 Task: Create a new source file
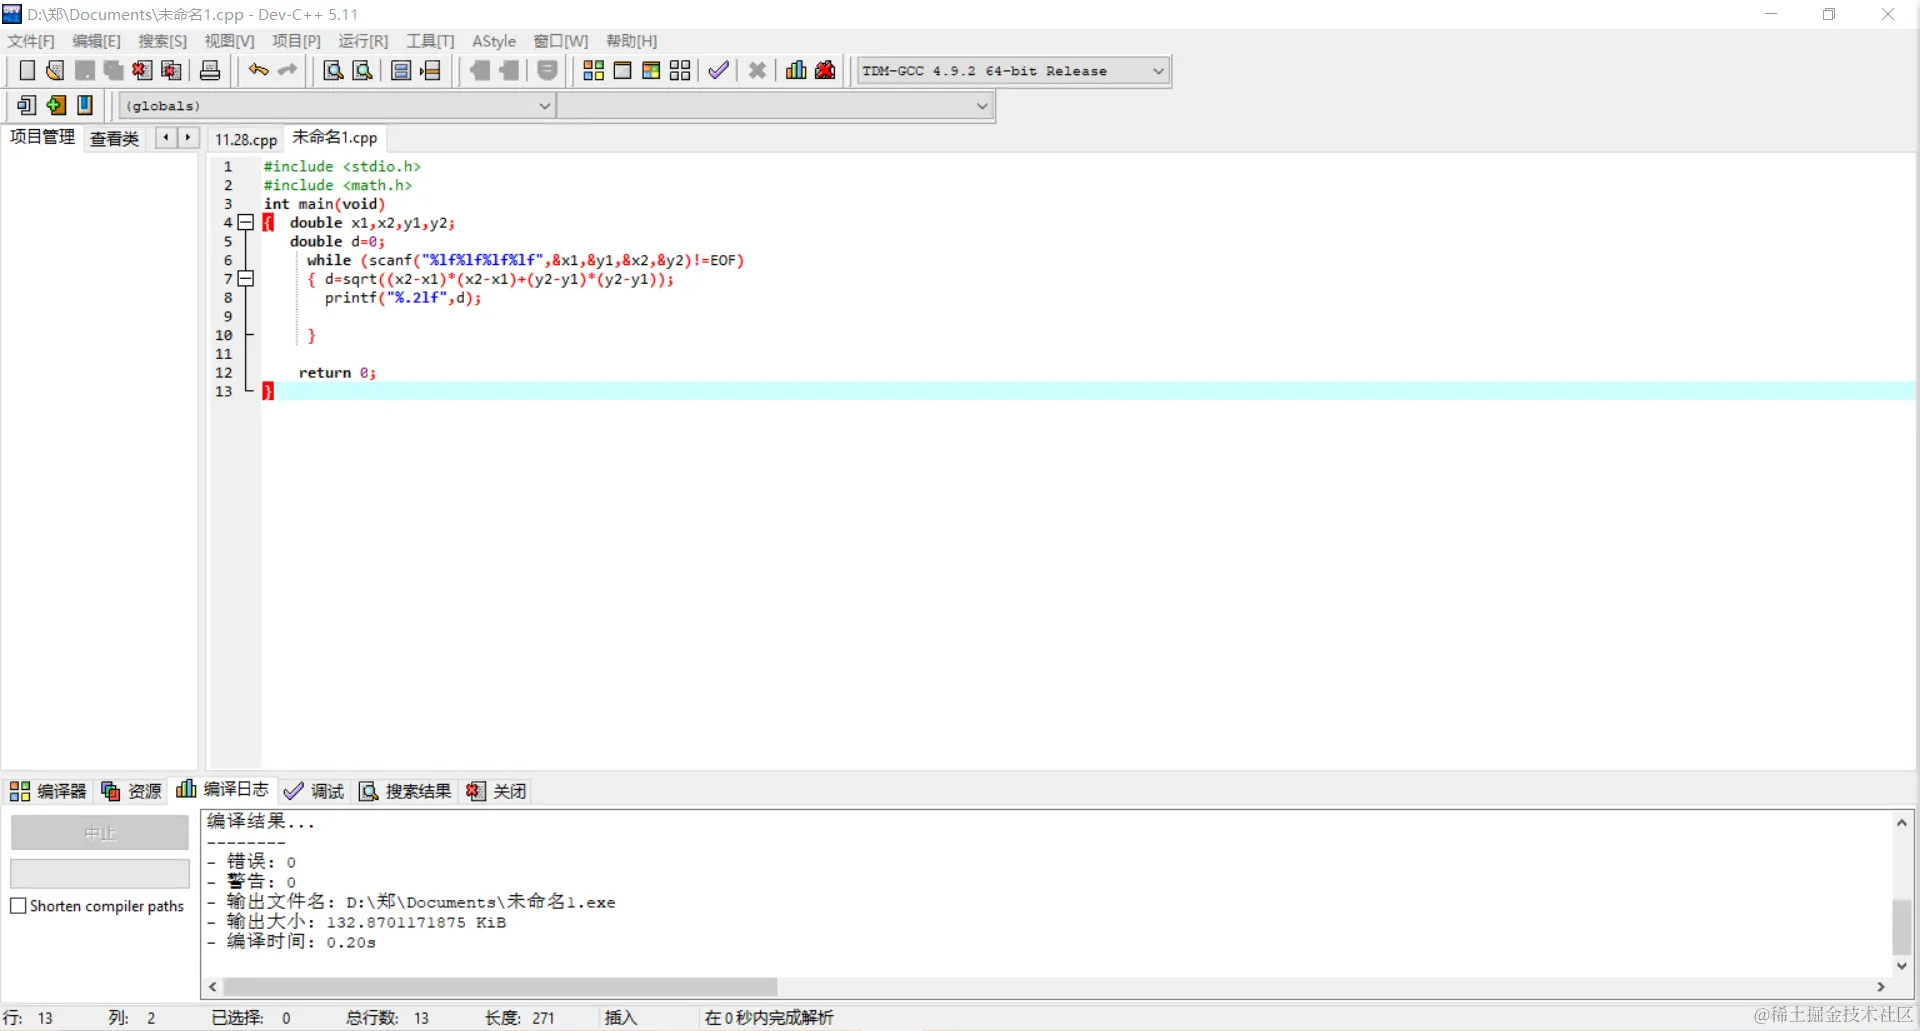click(27, 70)
